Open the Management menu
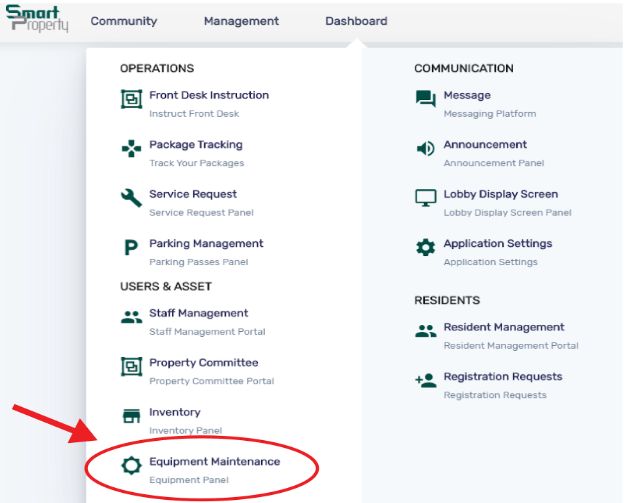Viewport: 625px width, 503px height. coord(241,21)
